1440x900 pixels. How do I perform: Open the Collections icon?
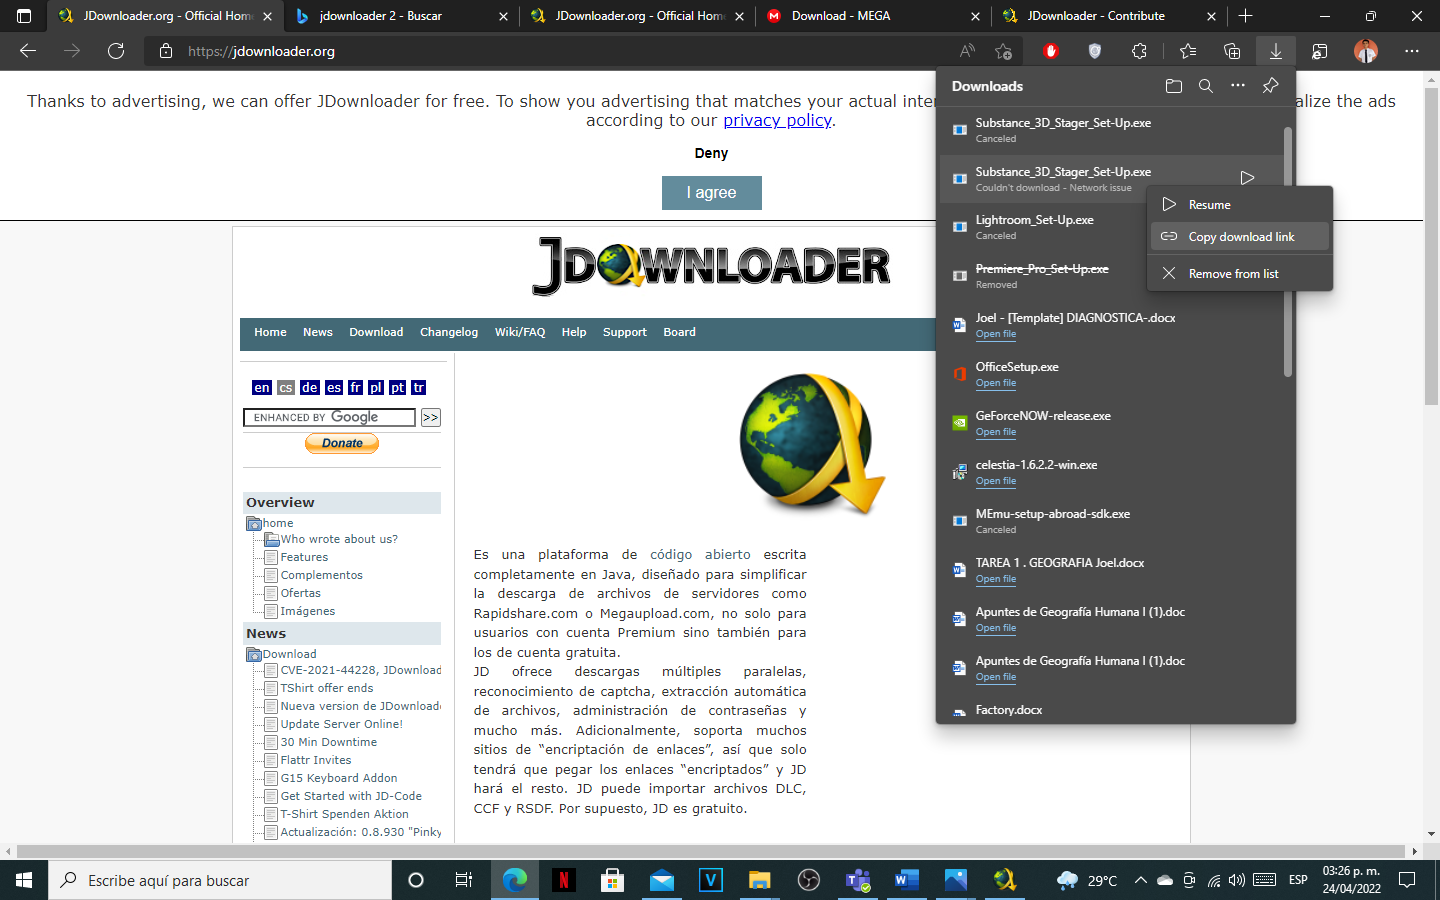pos(1232,51)
